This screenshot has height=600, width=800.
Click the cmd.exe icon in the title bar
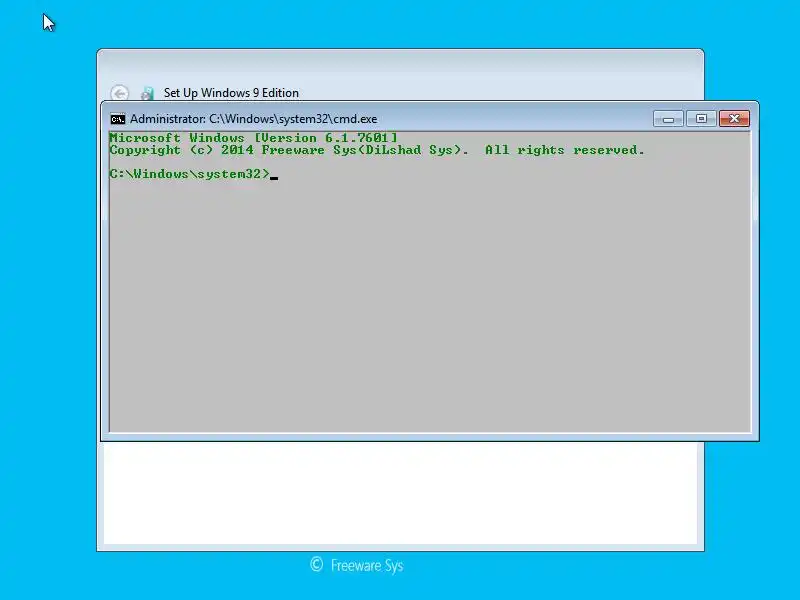117,119
